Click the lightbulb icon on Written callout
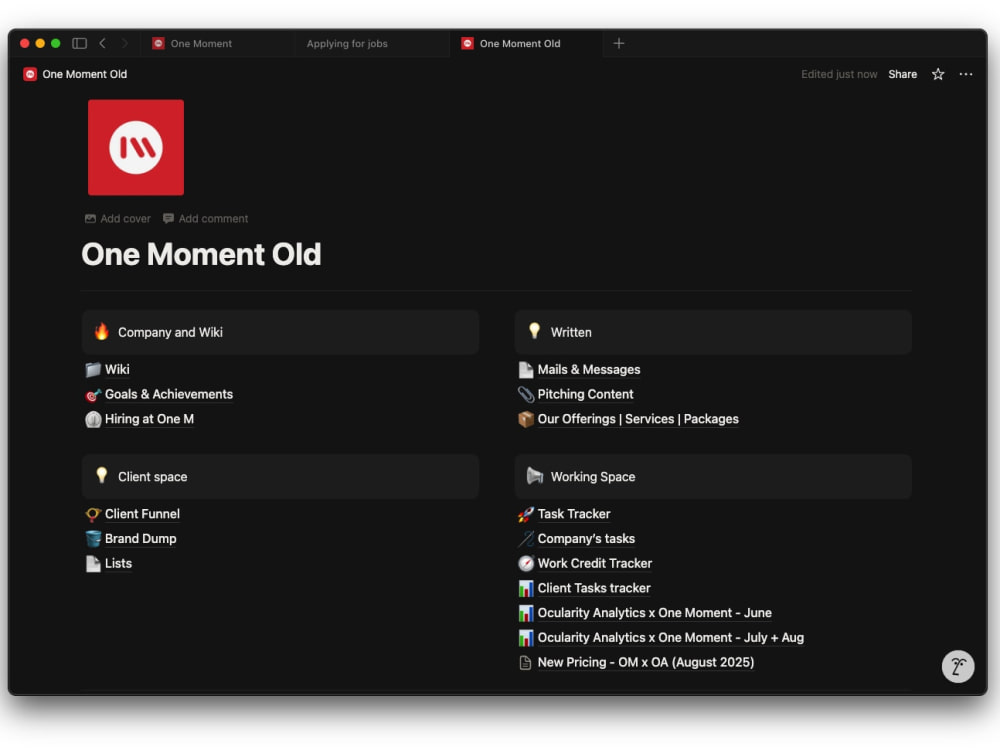The image size is (1000, 750). (534, 331)
